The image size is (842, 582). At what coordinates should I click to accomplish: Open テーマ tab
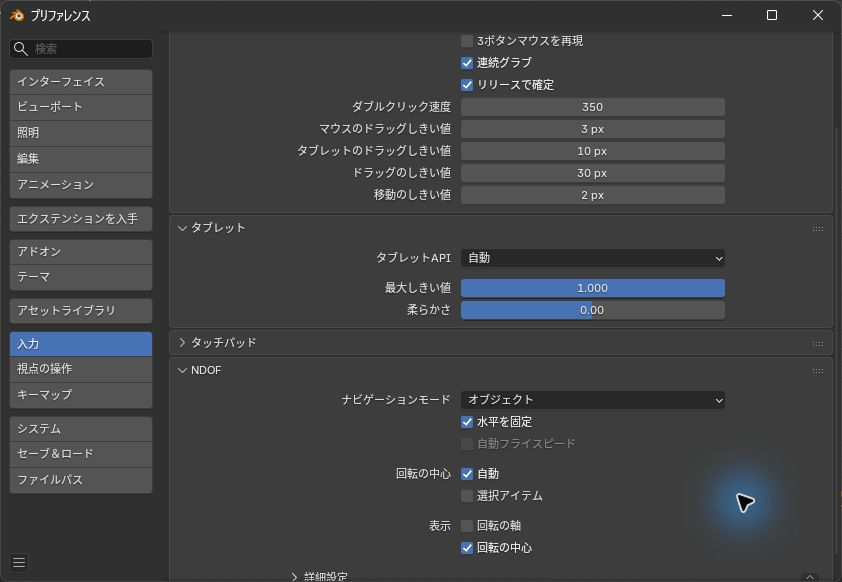coord(81,277)
